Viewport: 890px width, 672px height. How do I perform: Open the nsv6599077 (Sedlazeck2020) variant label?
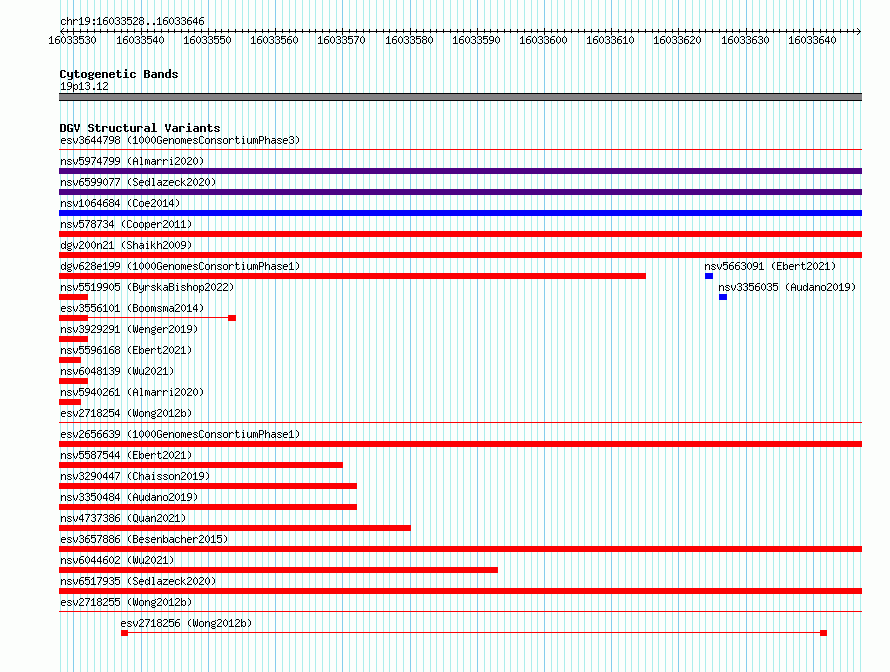[x=138, y=182]
